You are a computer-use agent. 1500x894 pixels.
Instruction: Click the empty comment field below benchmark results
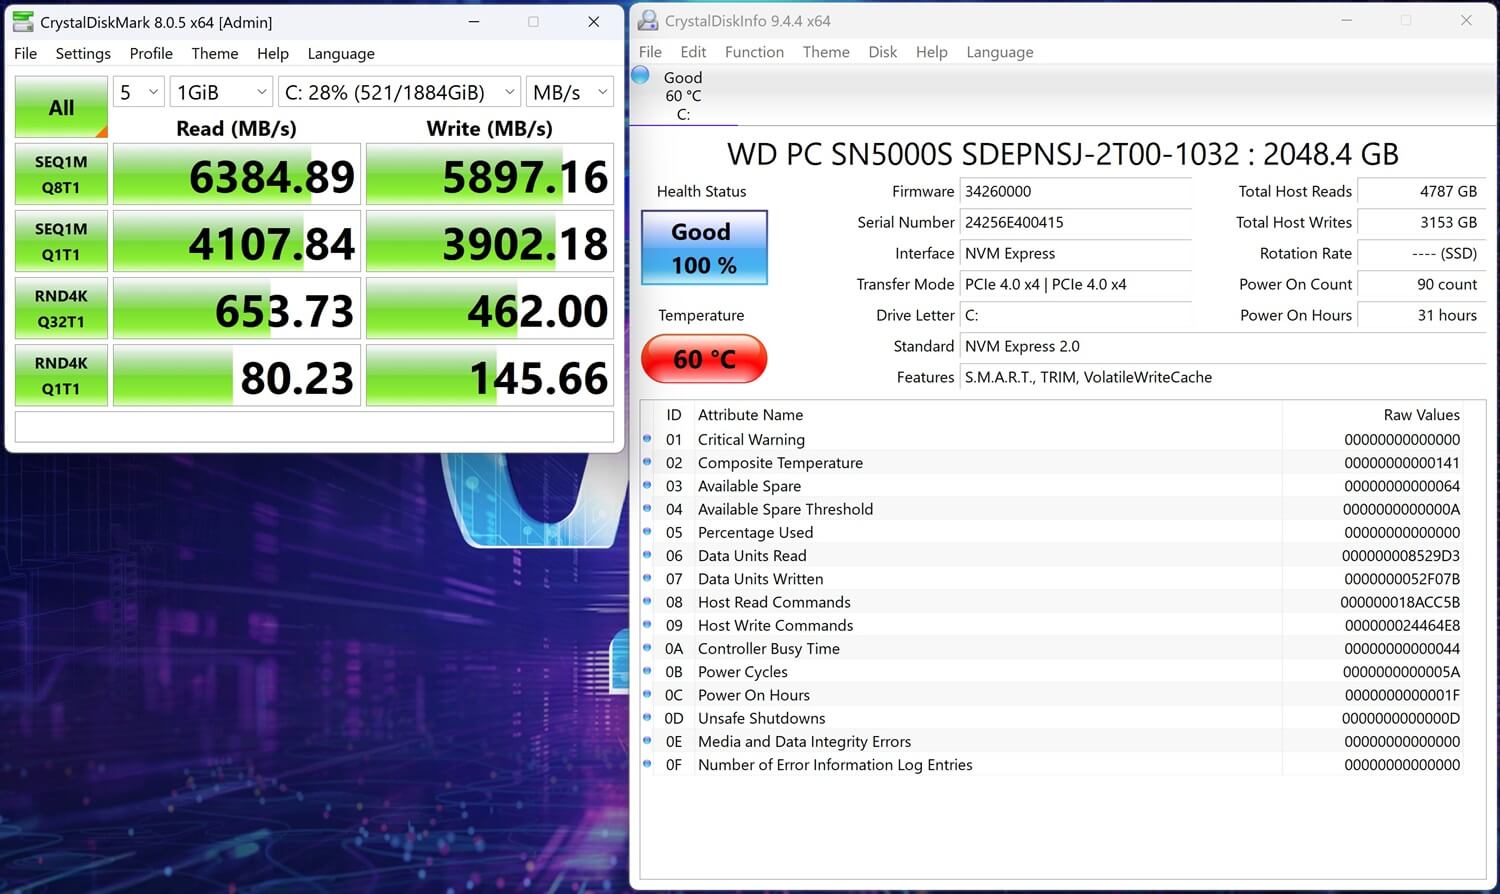(314, 426)
